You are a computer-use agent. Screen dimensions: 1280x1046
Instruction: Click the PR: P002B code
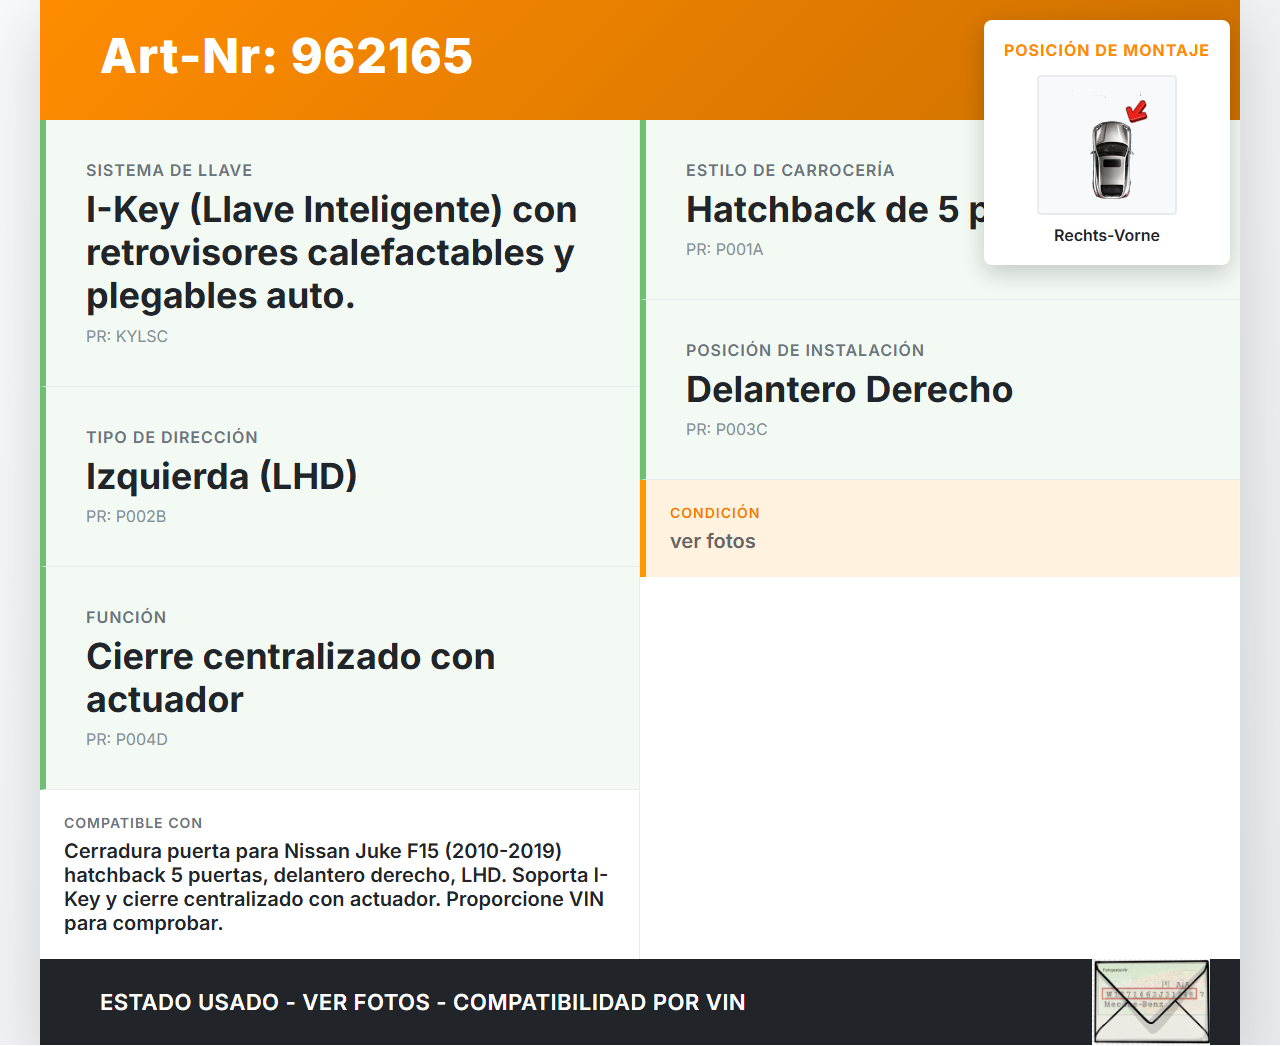point(126,517)
